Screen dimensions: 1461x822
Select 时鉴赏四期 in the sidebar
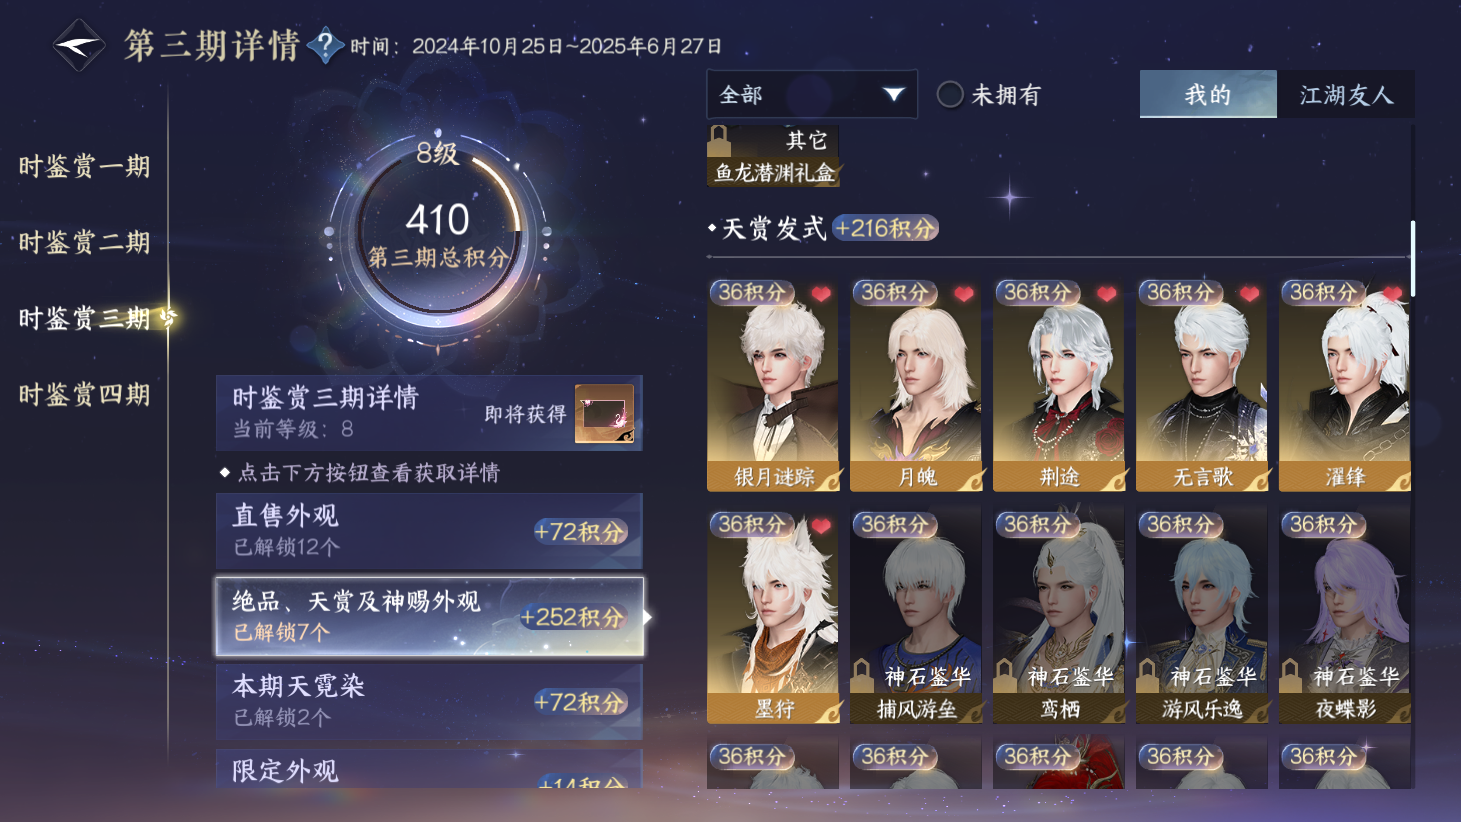point(85,395)
